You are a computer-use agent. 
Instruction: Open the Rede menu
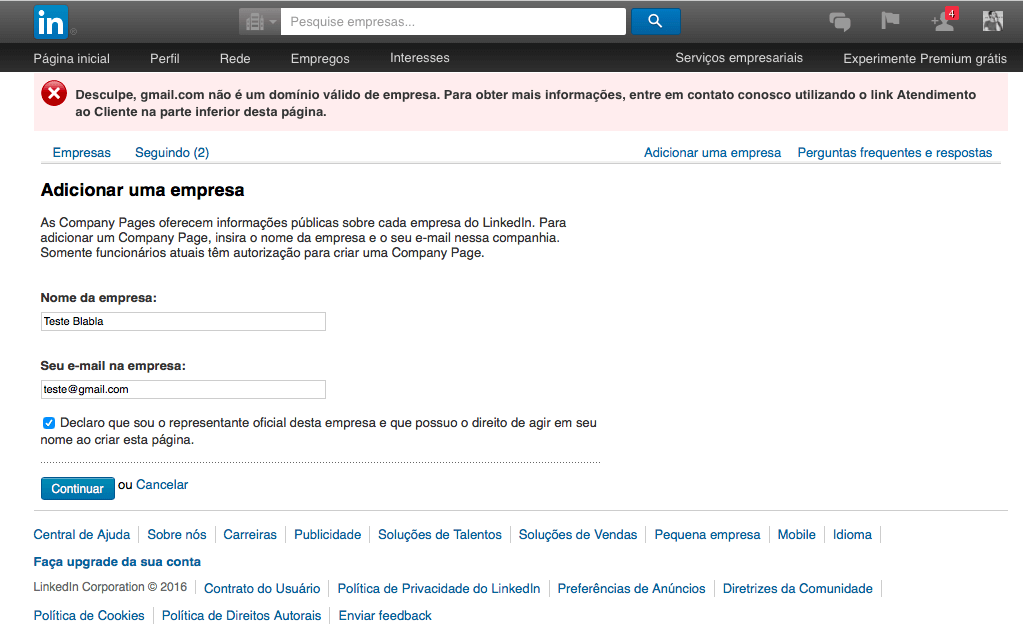(x=235, y=59)
